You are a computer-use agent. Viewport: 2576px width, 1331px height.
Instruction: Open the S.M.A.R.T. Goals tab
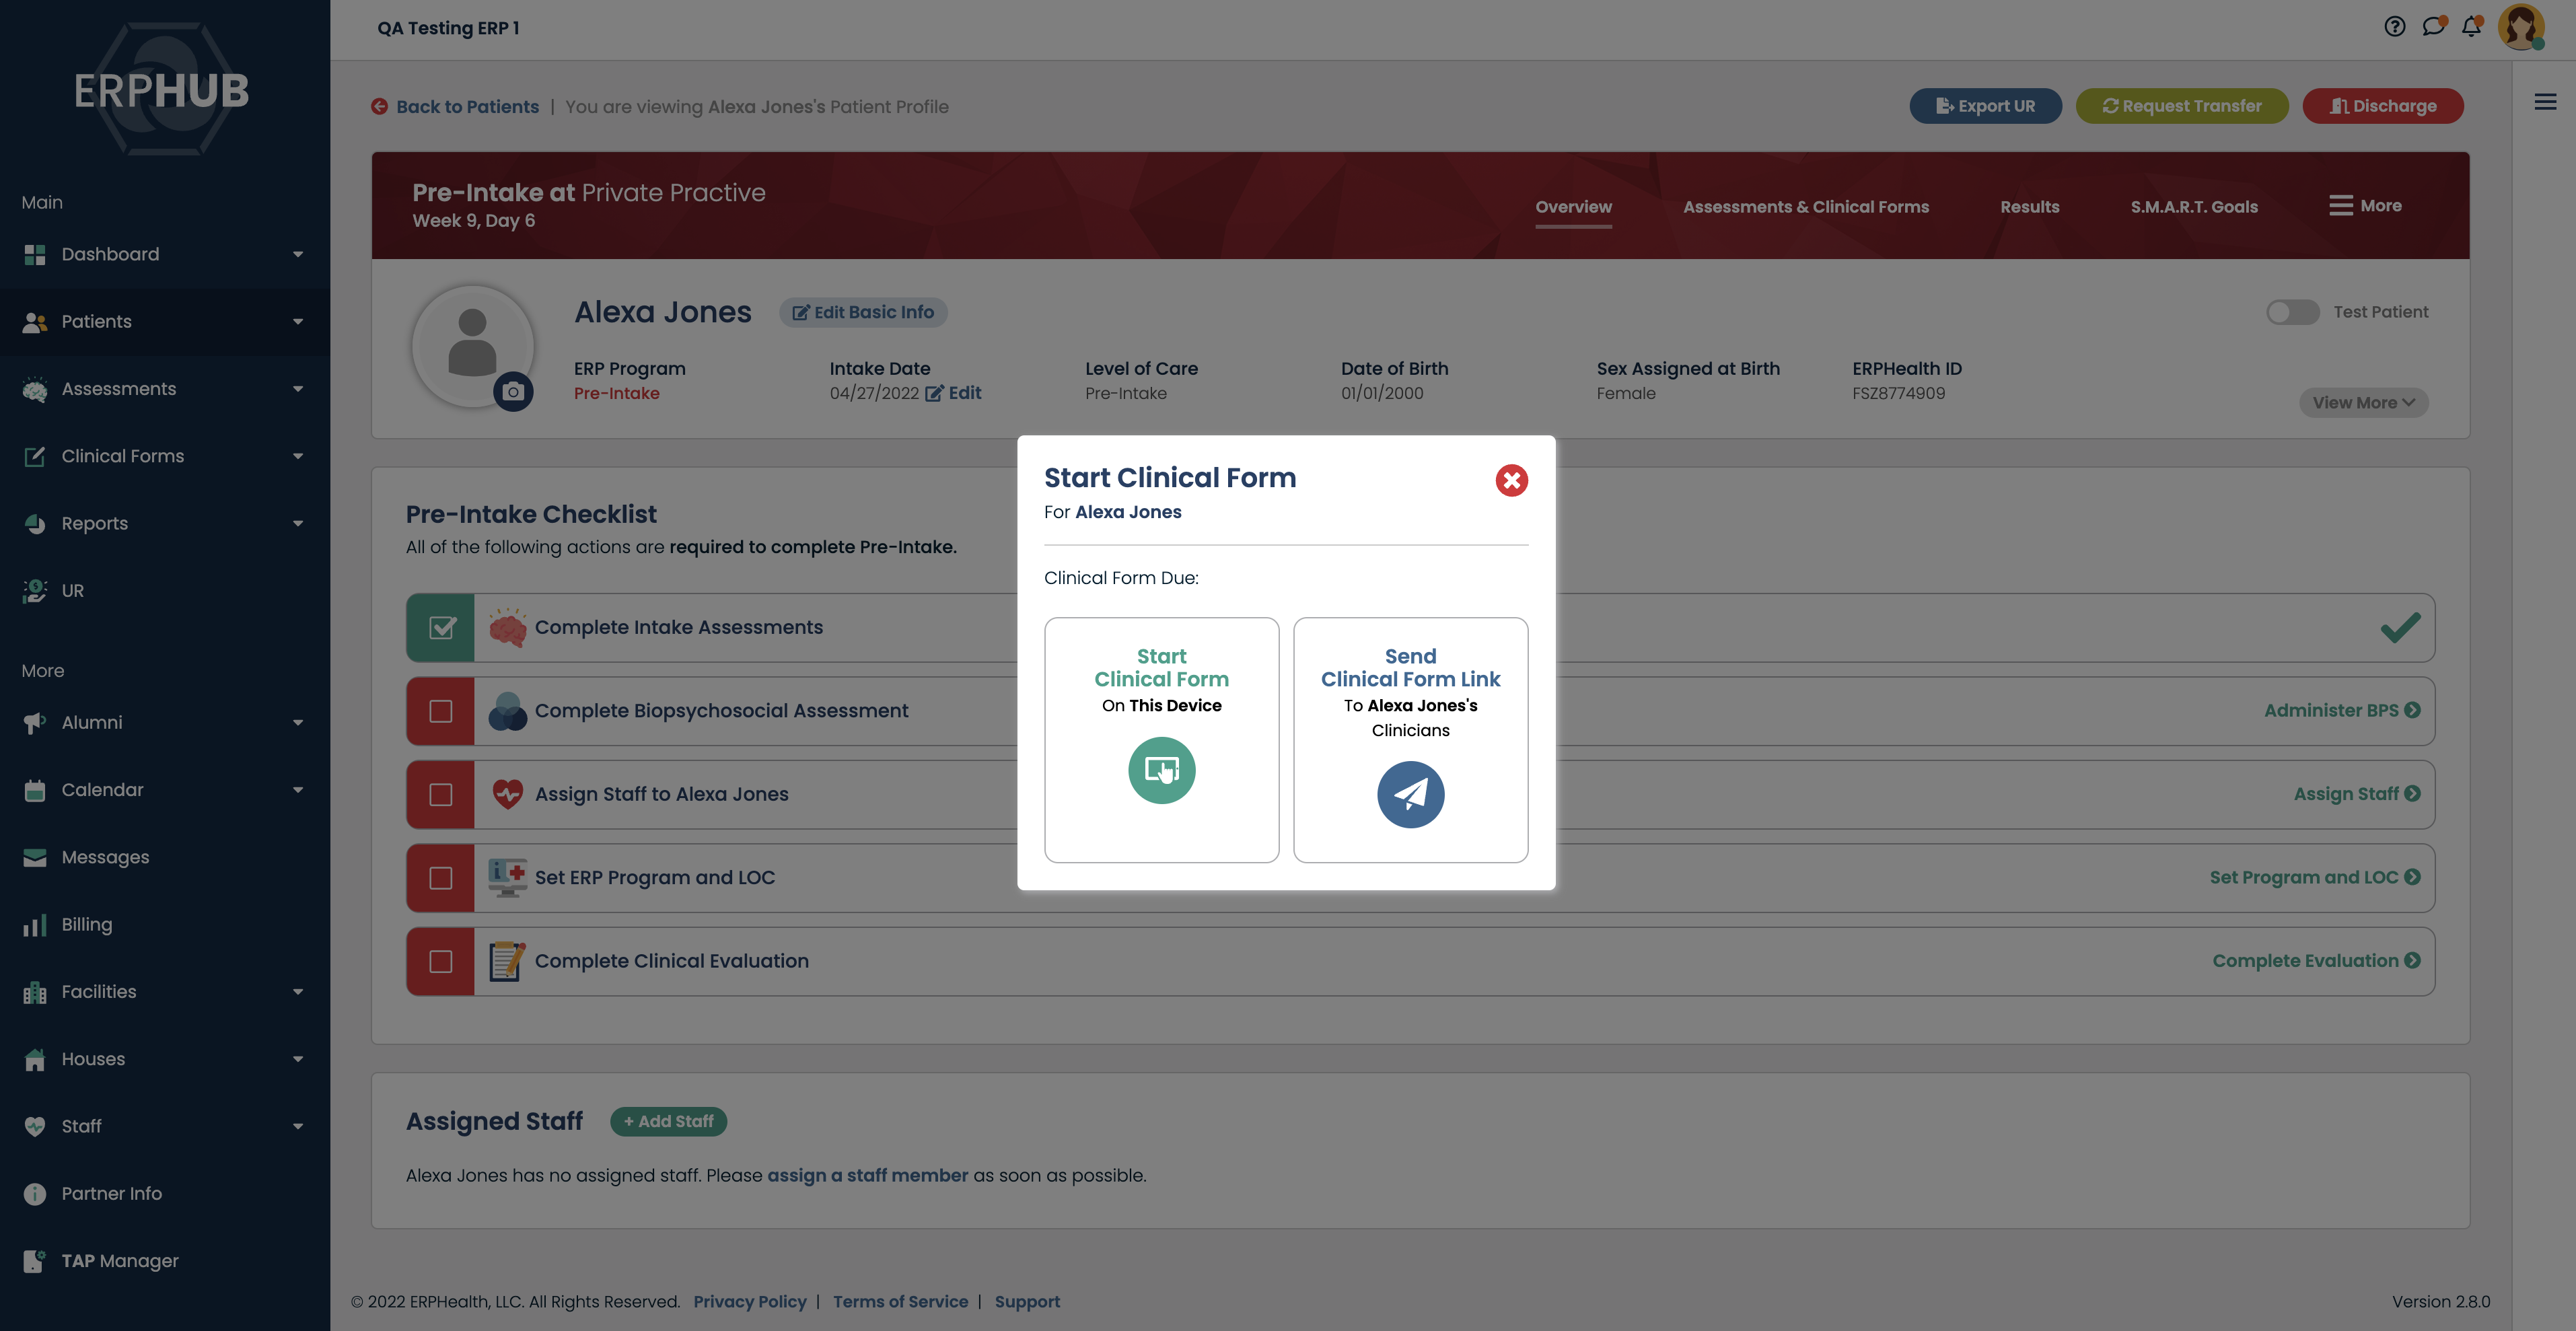2193,207
